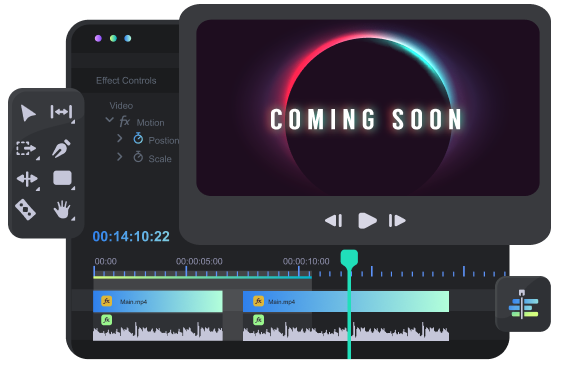Screen dimensions: 576x379
Task: Select the Rectangle shape tool
Action: click(x=62, y=178)
